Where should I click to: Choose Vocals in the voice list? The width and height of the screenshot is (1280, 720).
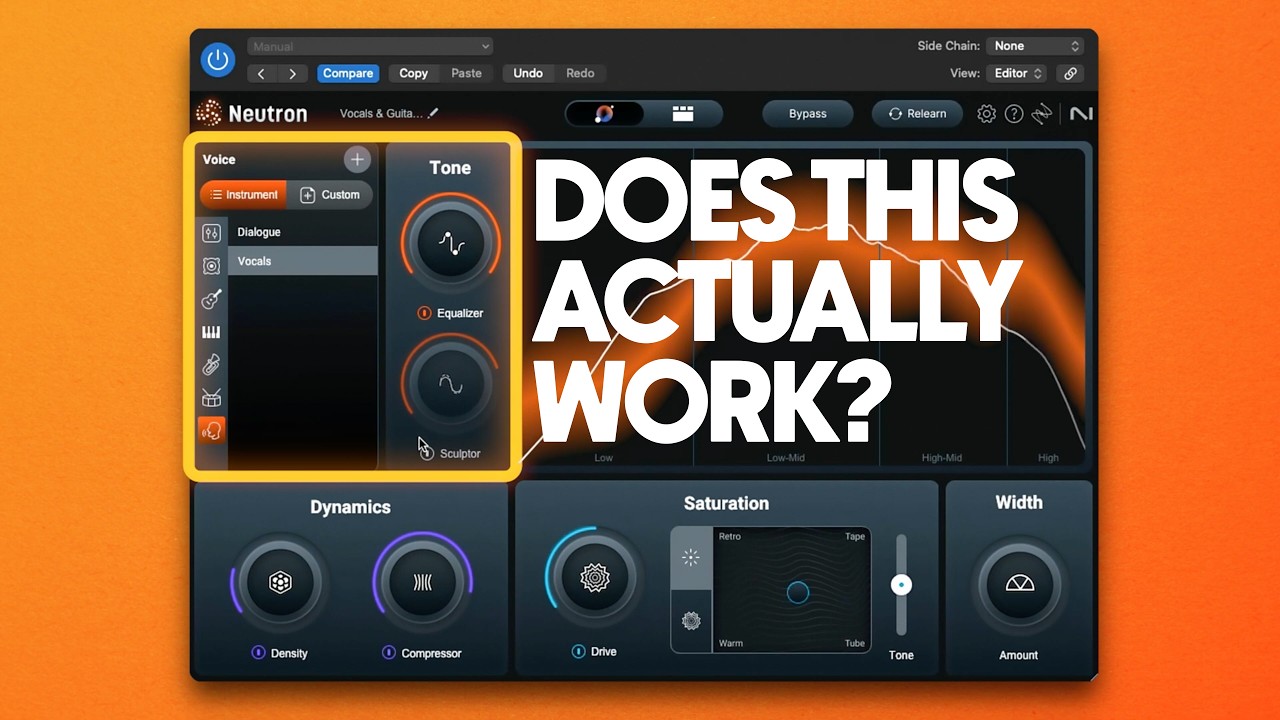[303, 261]
